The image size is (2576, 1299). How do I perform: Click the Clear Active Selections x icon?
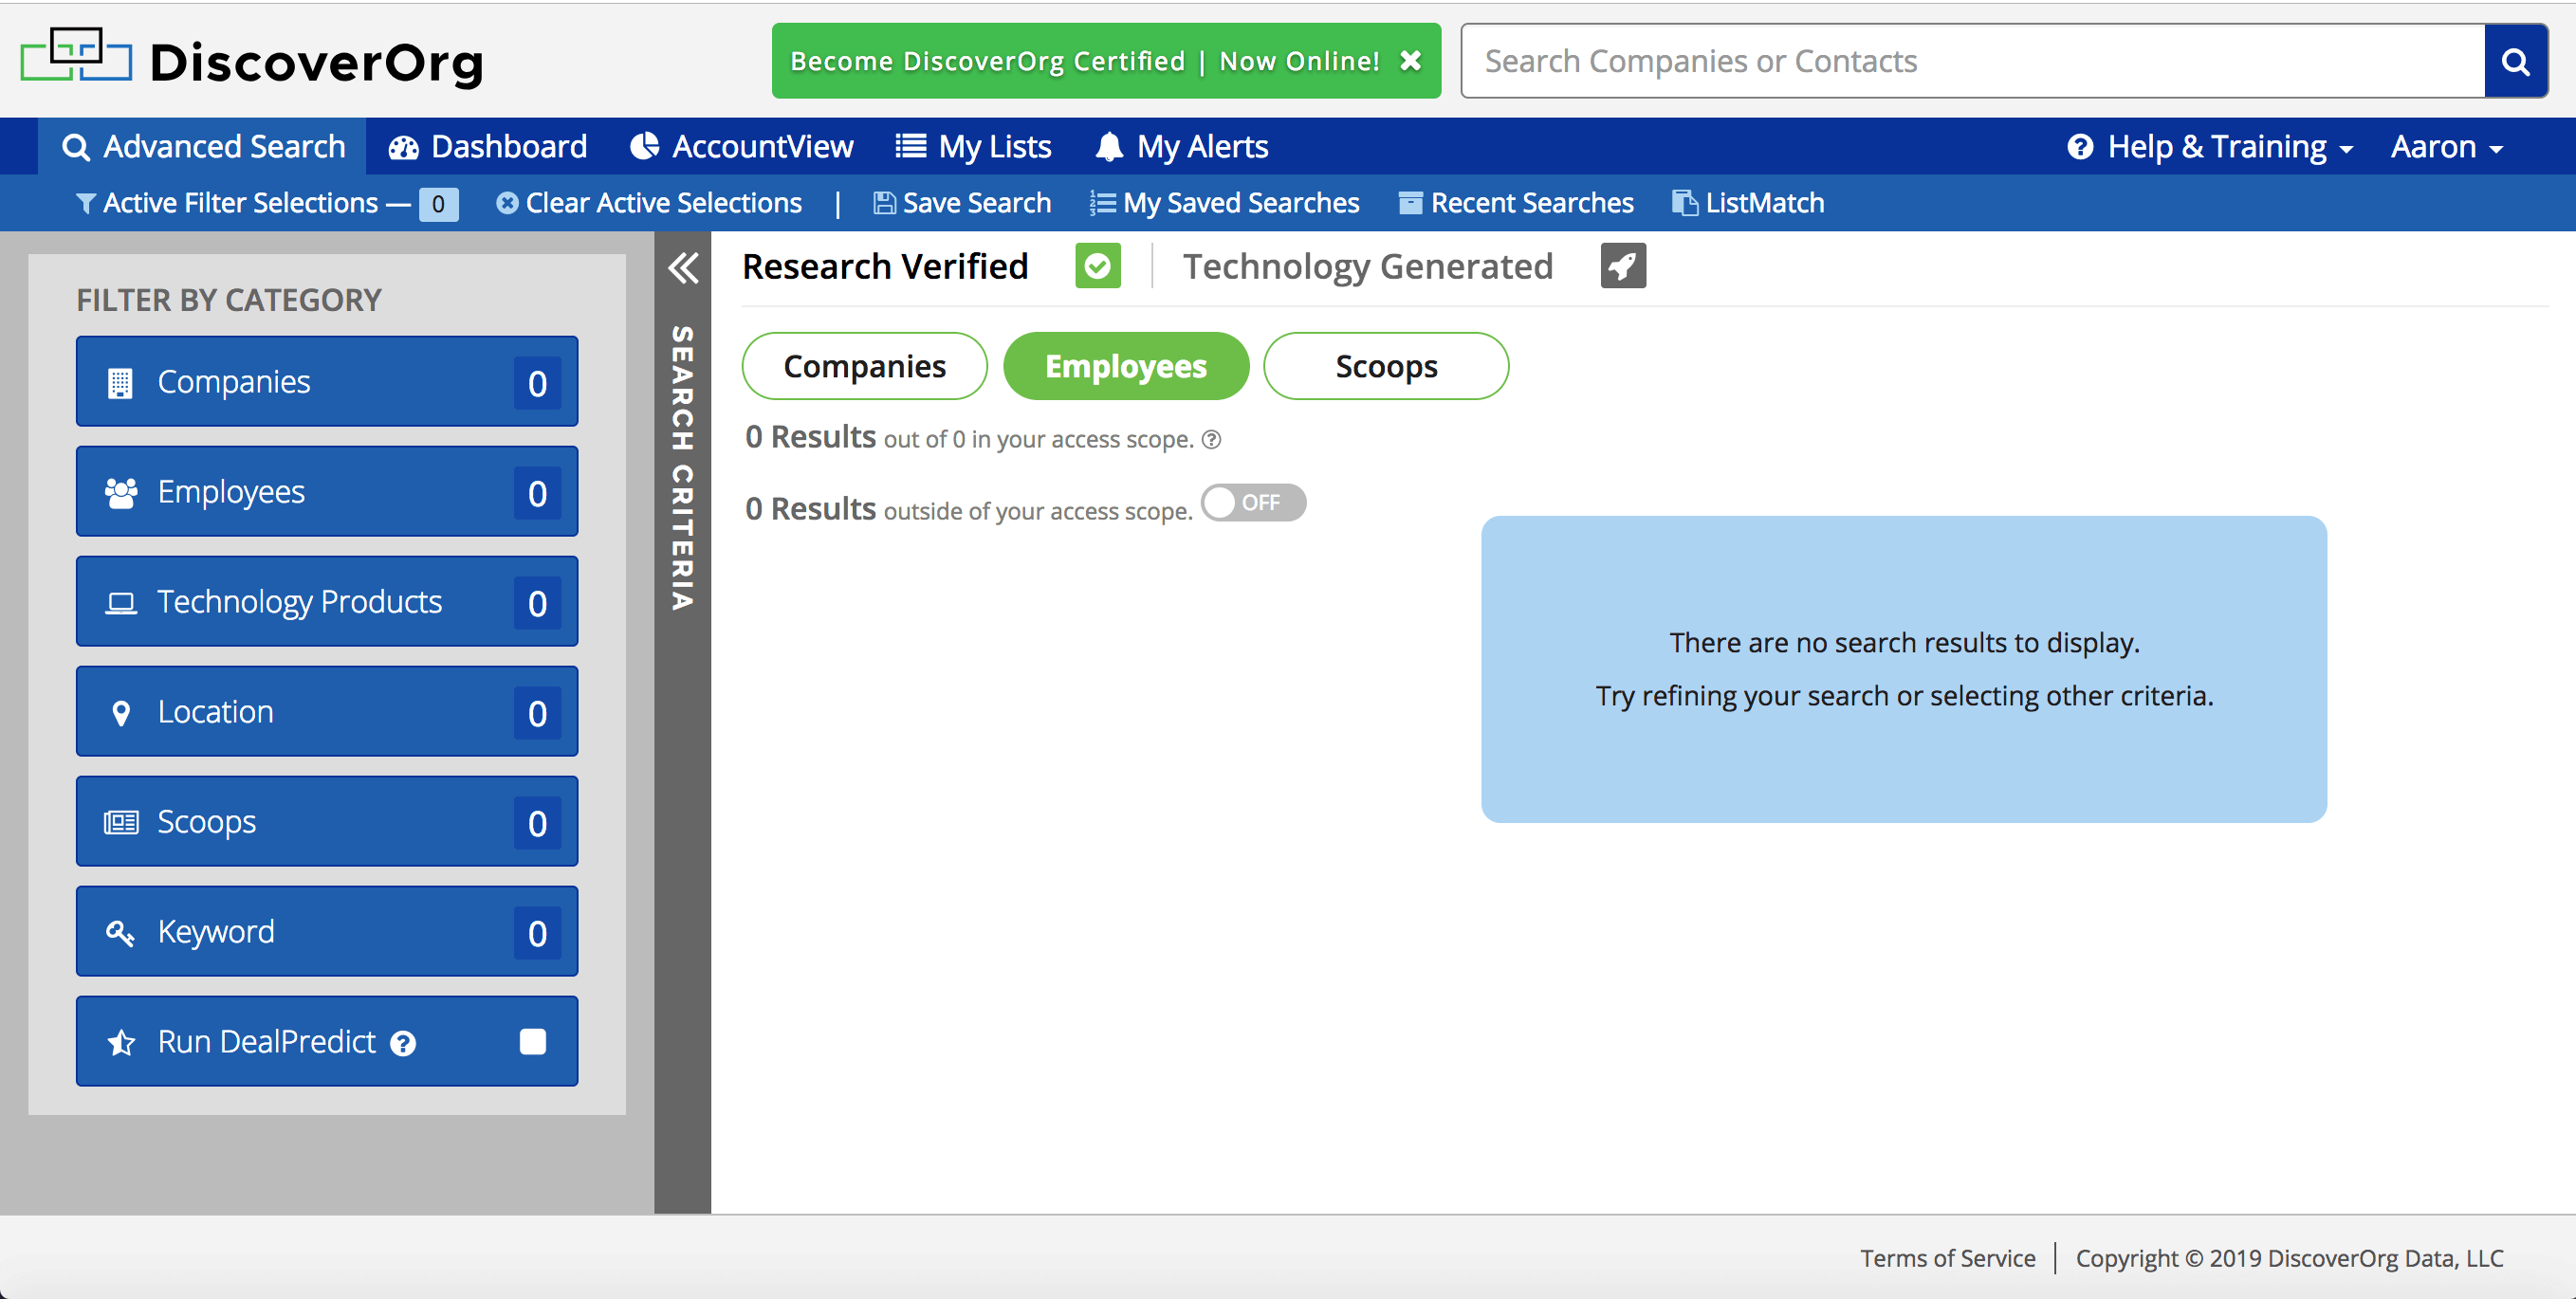[x=507, y=203]
